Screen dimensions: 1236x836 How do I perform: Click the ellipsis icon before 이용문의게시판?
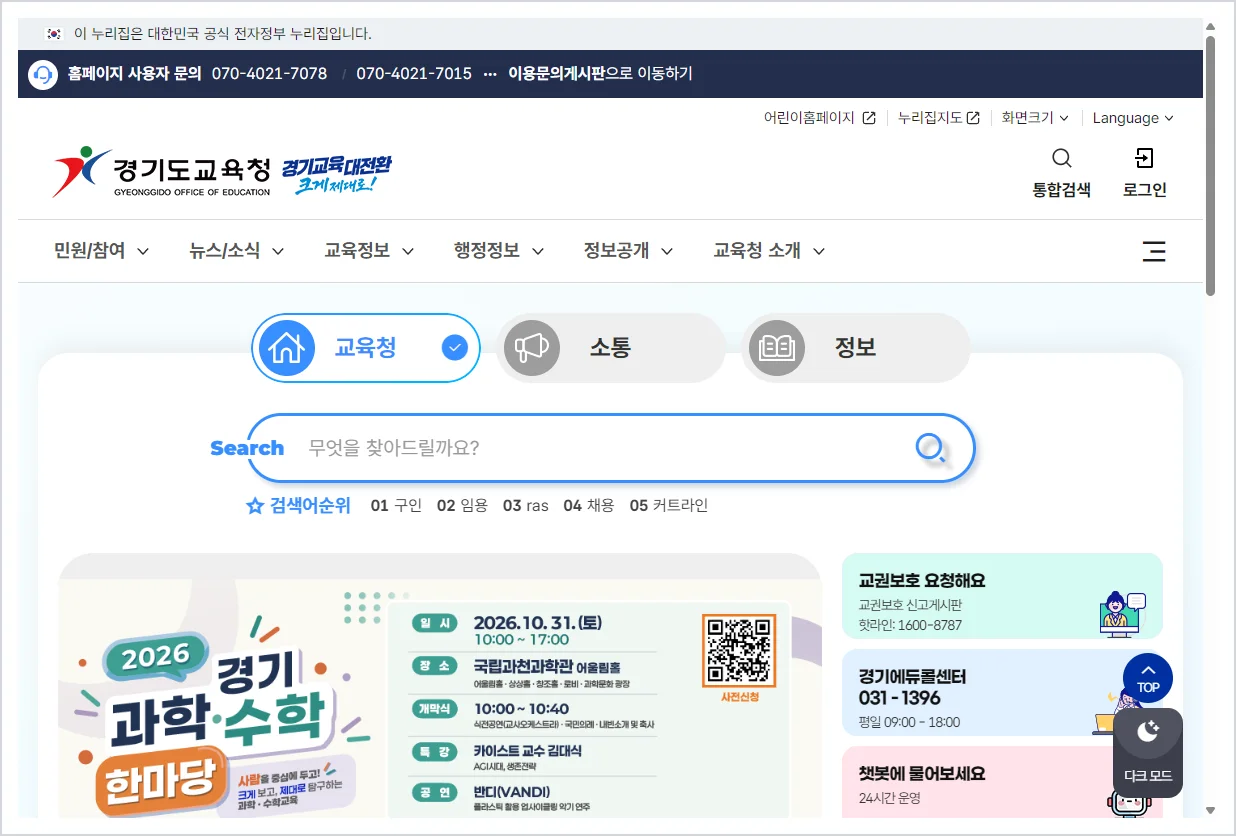pos(490,74)
